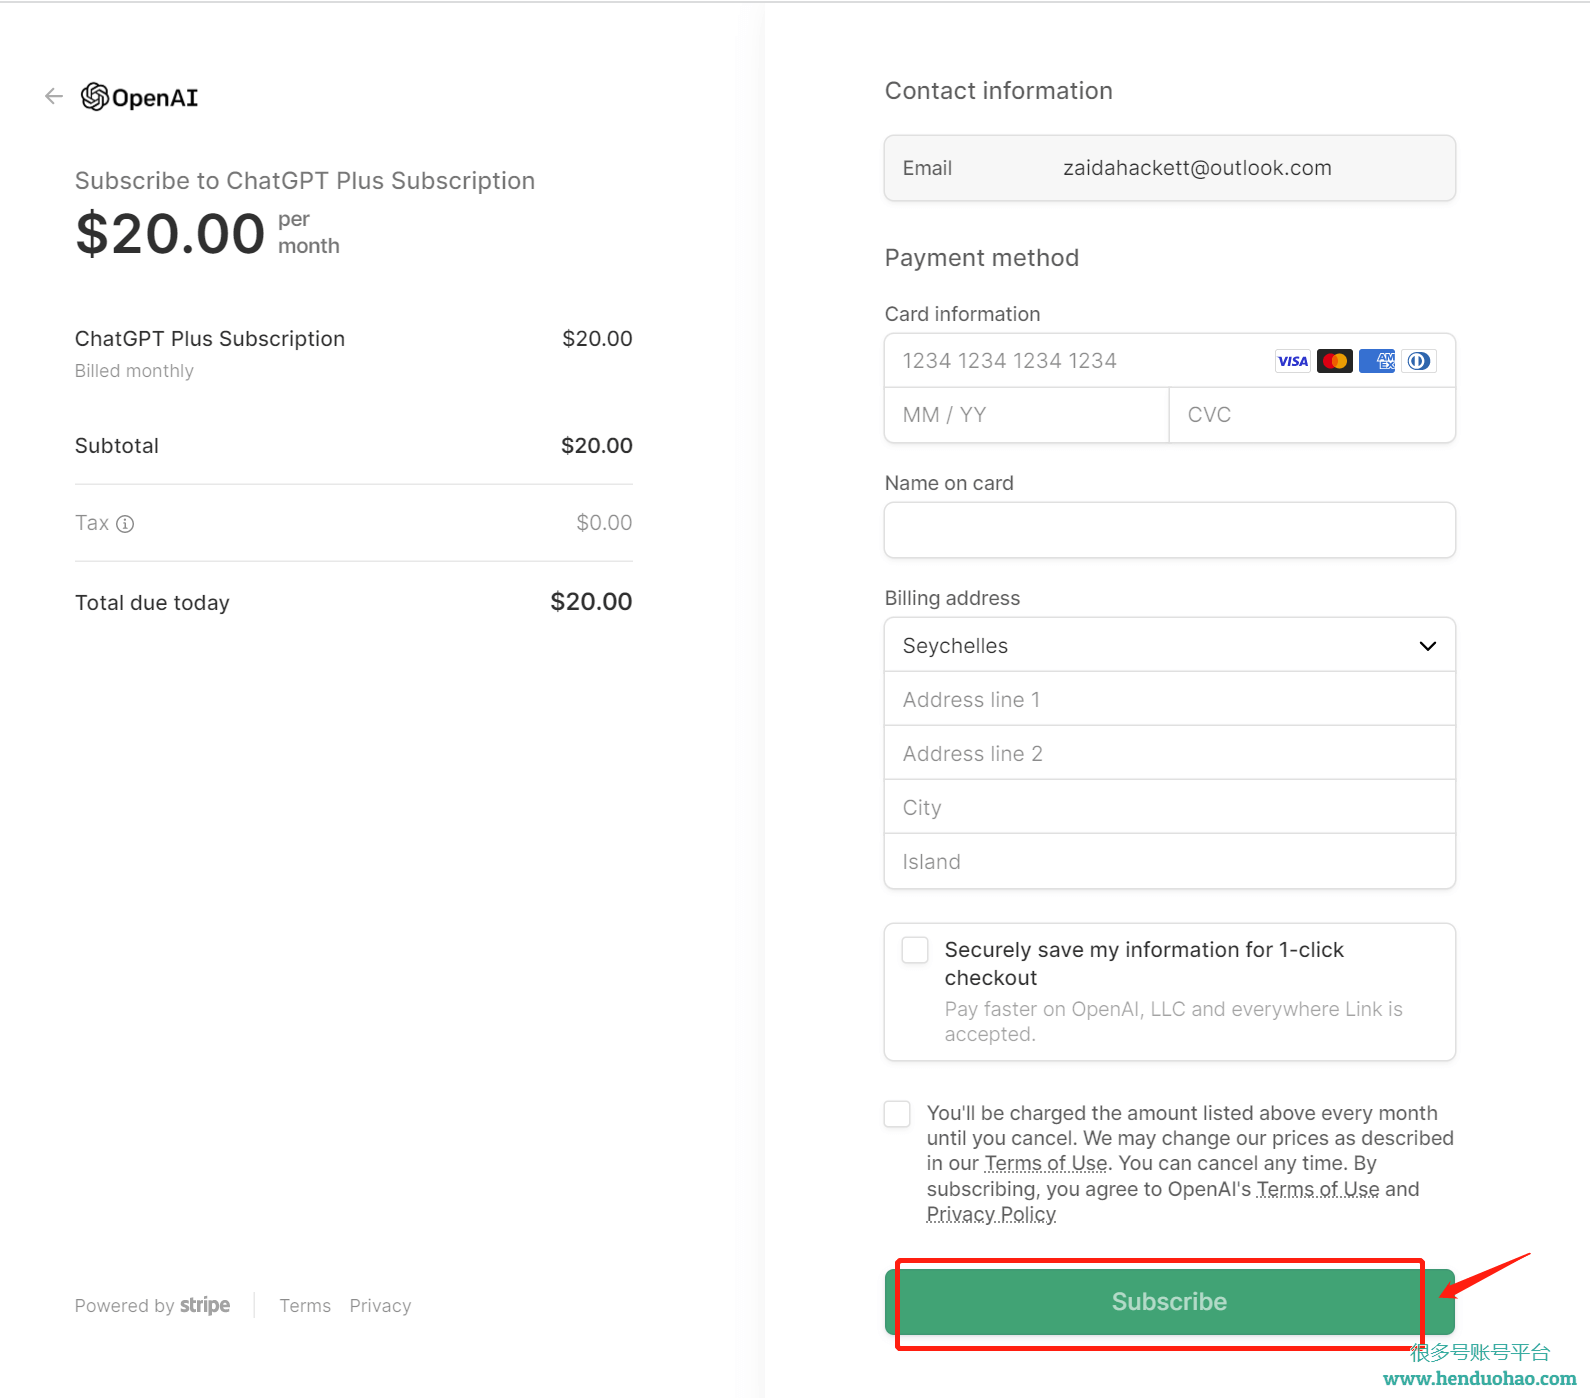Click the 'ChatGPT Plus Subscription' line item
The width and height of the screenshot is (1590, 1398).
(x=210, y=339)
